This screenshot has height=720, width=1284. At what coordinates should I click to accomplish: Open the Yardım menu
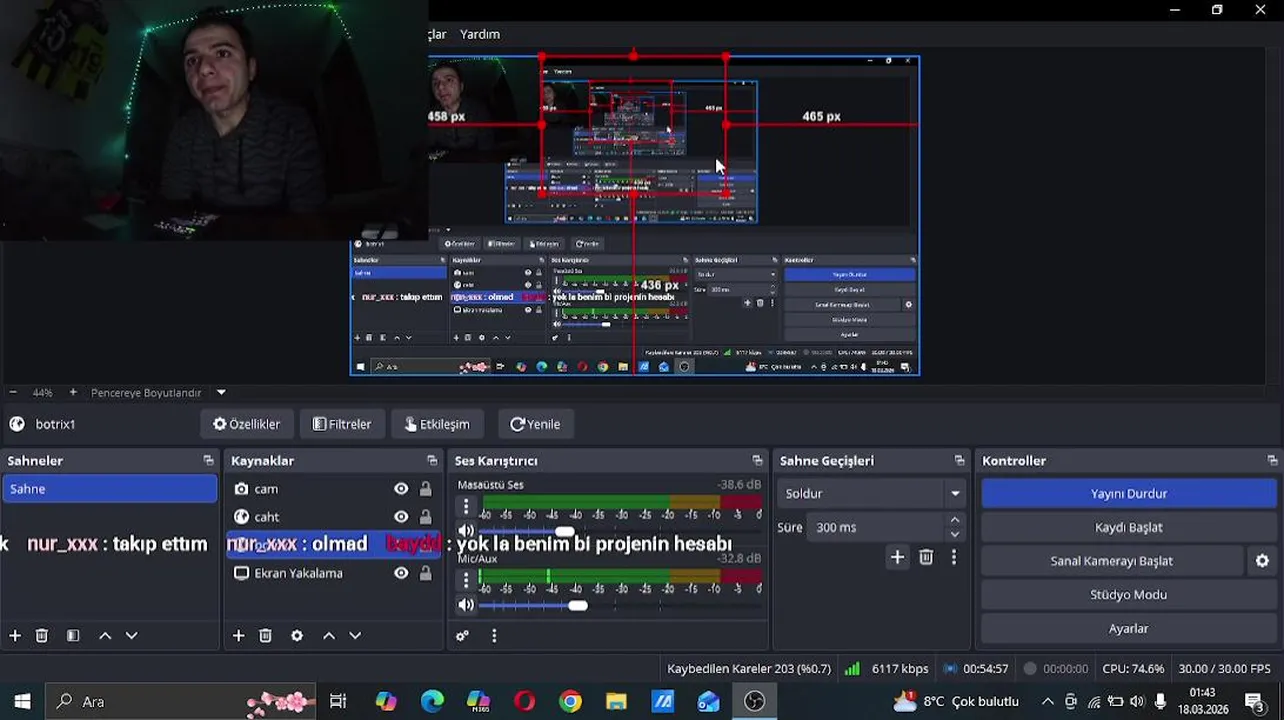click(480, 34)
